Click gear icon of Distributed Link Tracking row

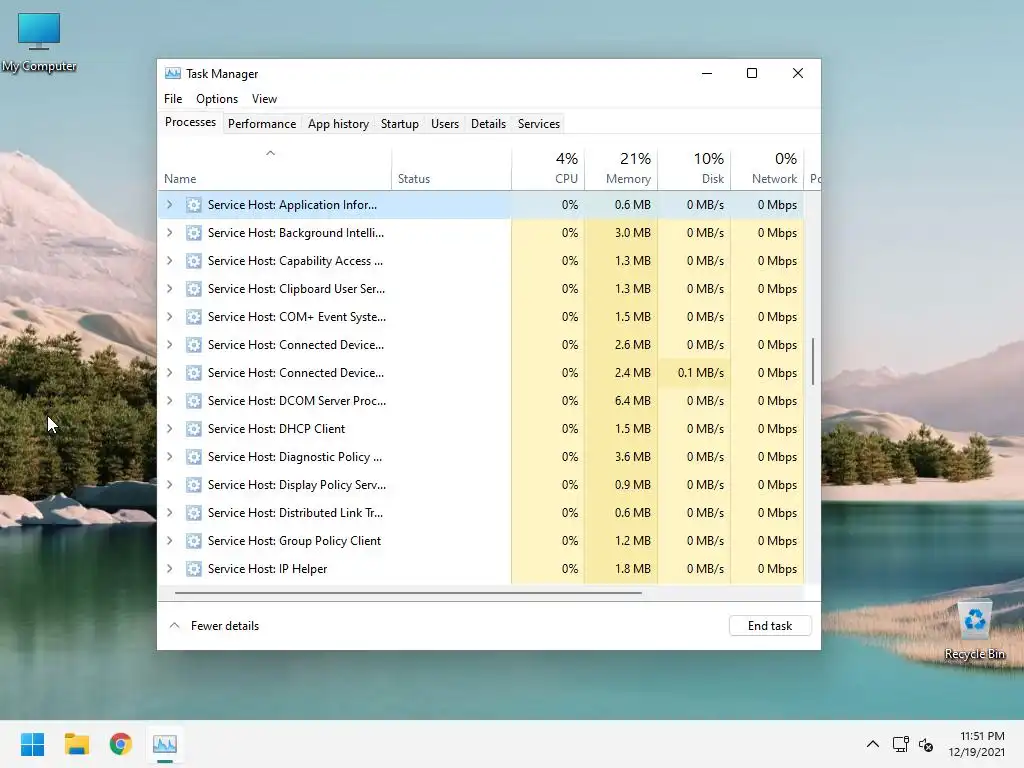pos(193,513)
